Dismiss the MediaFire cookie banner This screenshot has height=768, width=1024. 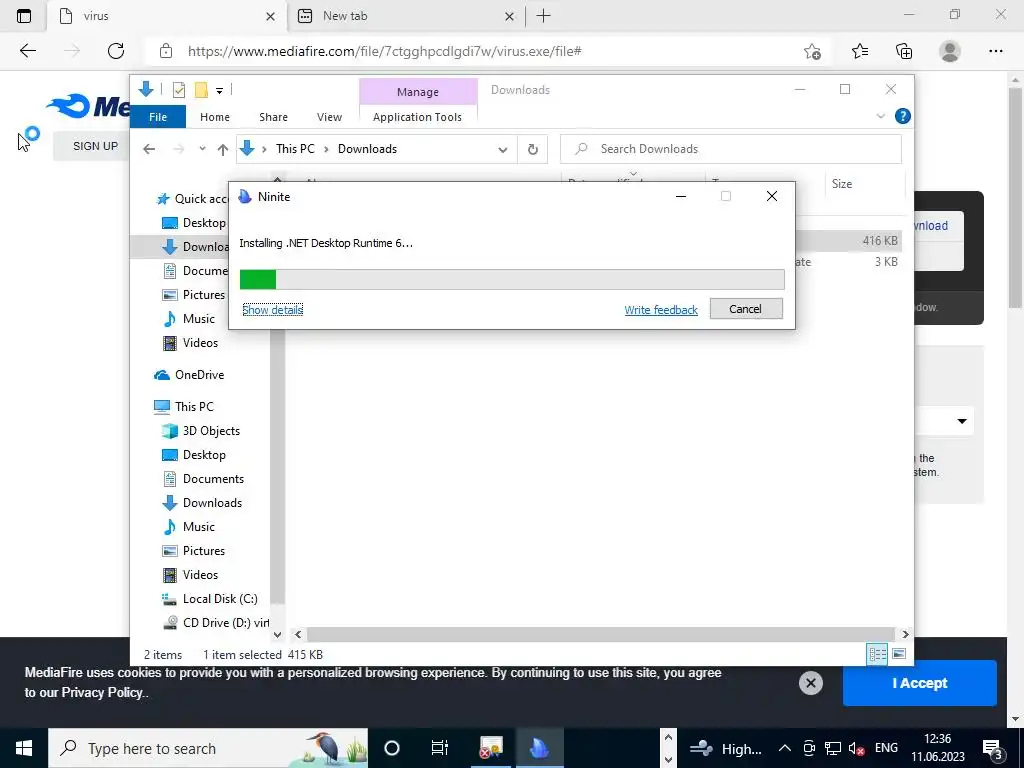tap(810, 683)
